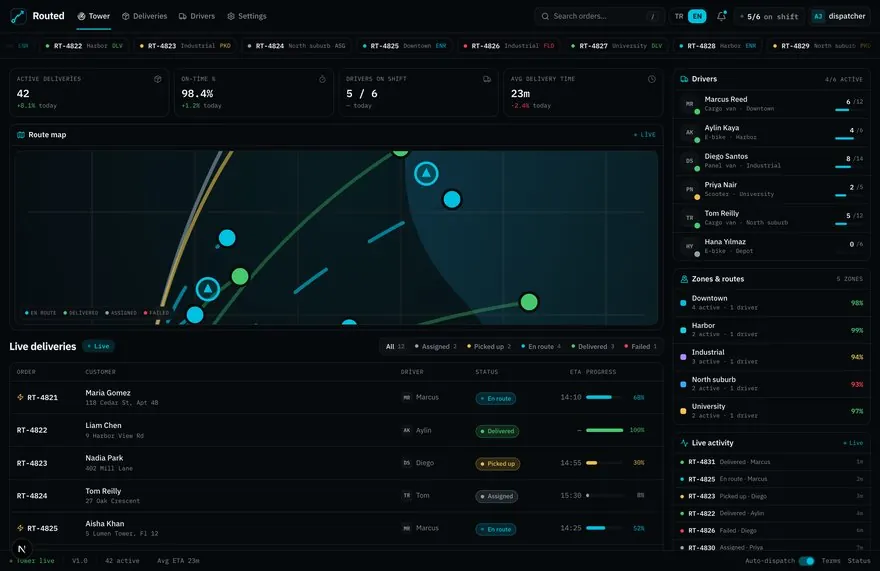Click the priority bolt icon on RT-4825
Viewport: 880px width, 571px height.
[x=20, y=528]
